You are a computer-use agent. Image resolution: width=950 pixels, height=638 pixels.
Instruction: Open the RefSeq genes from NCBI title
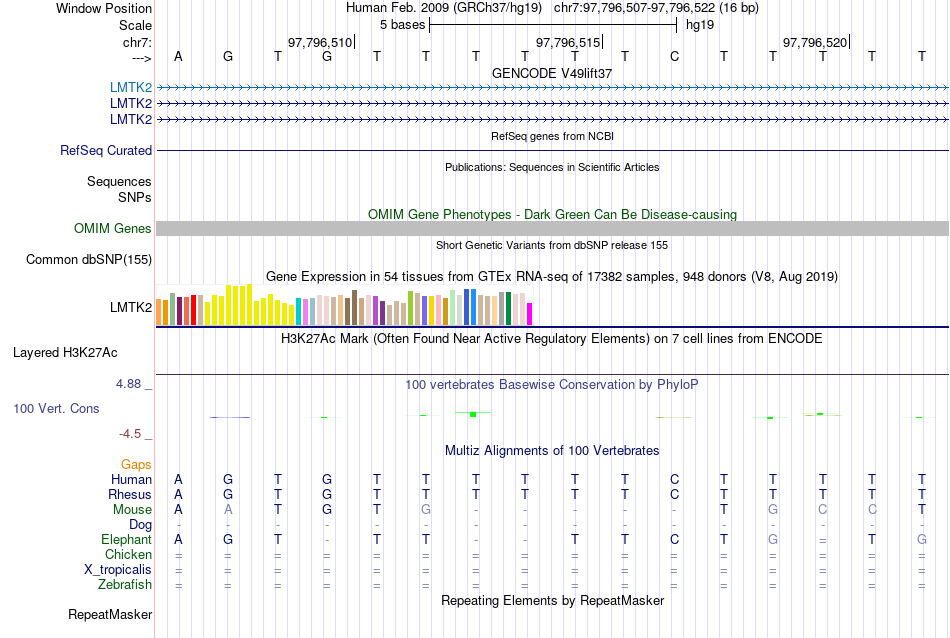point(553,136)
